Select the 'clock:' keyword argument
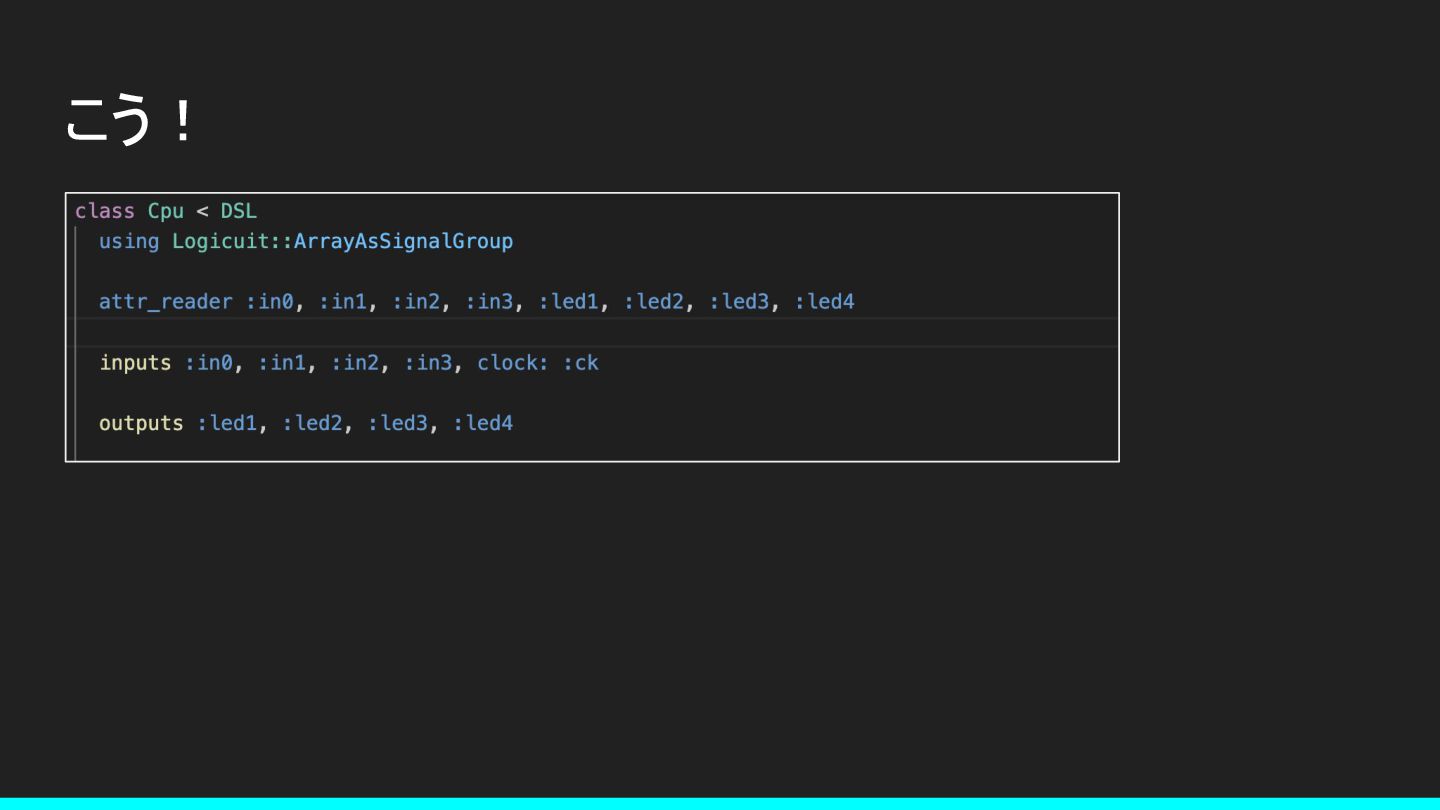This screenshot has width=1440, height=810. (513, 363)
